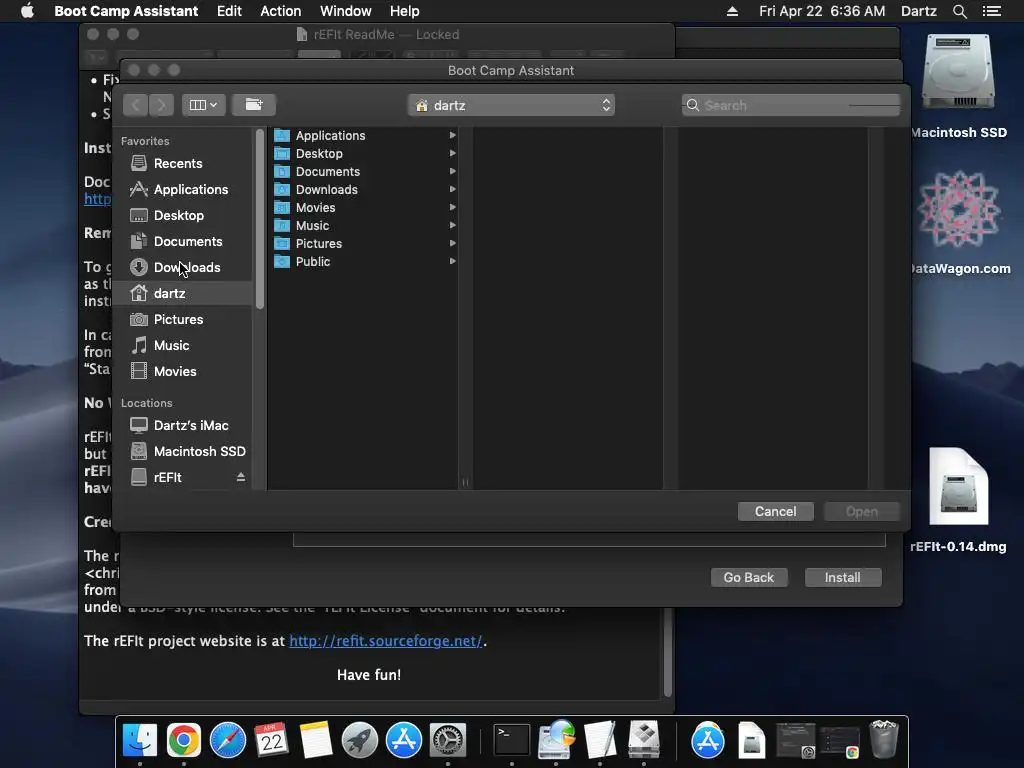This screenshot has width=1024, height=768.
Task: Select the Movies folder in the column list
Action: pyautogui.click(x=364, y=207)
